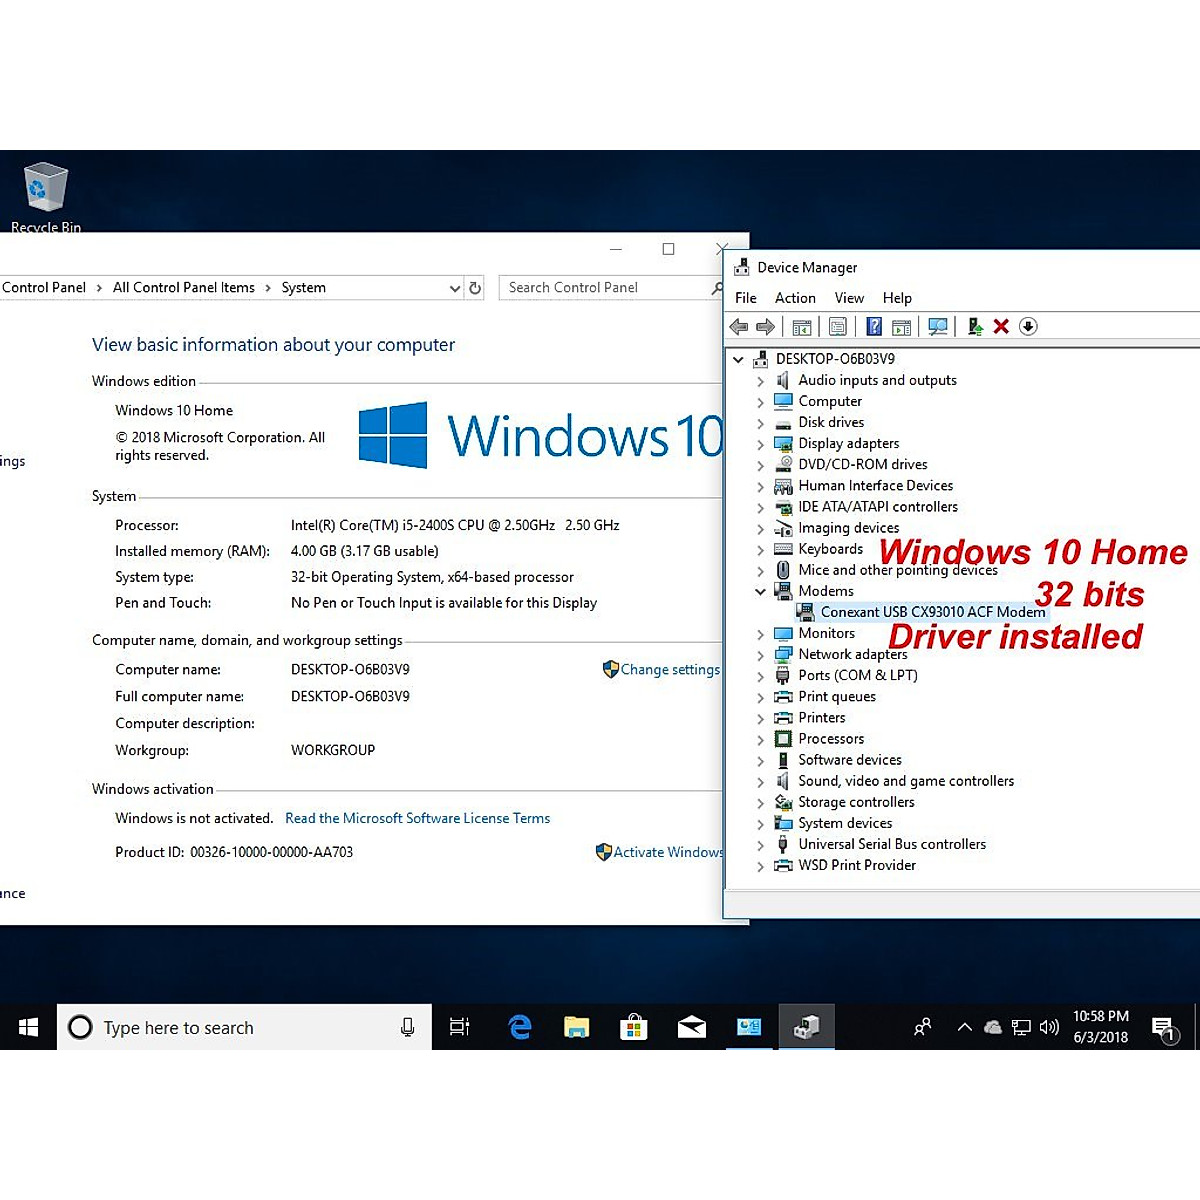Click the Activate Windows link
Screen dimensions: 1200x1200
pos(667,852)
